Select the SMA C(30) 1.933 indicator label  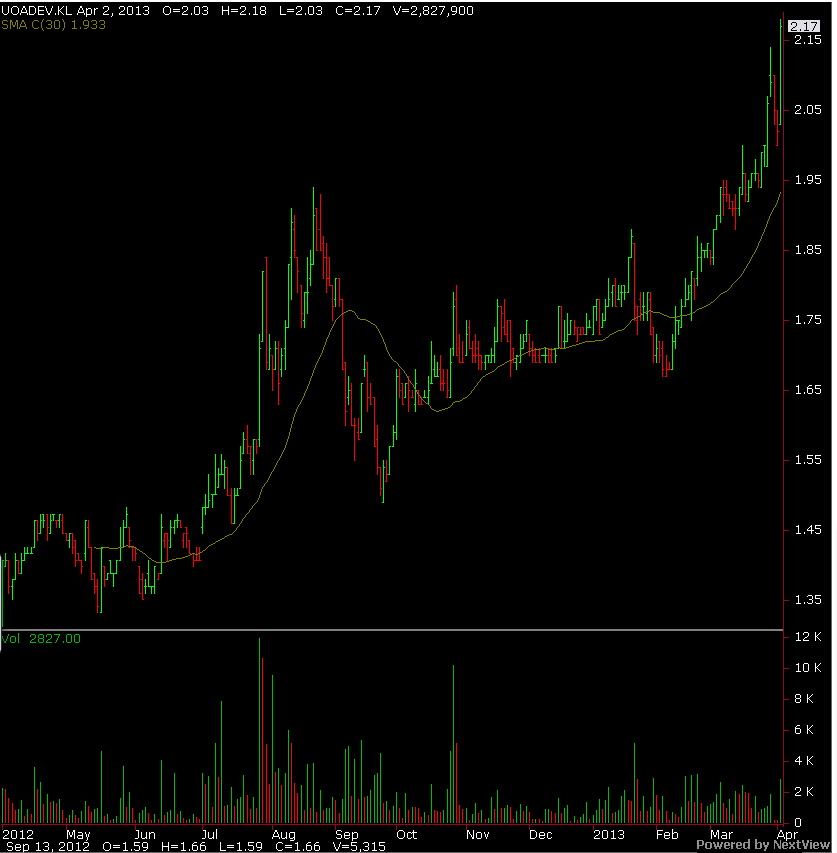click(53, 24)
